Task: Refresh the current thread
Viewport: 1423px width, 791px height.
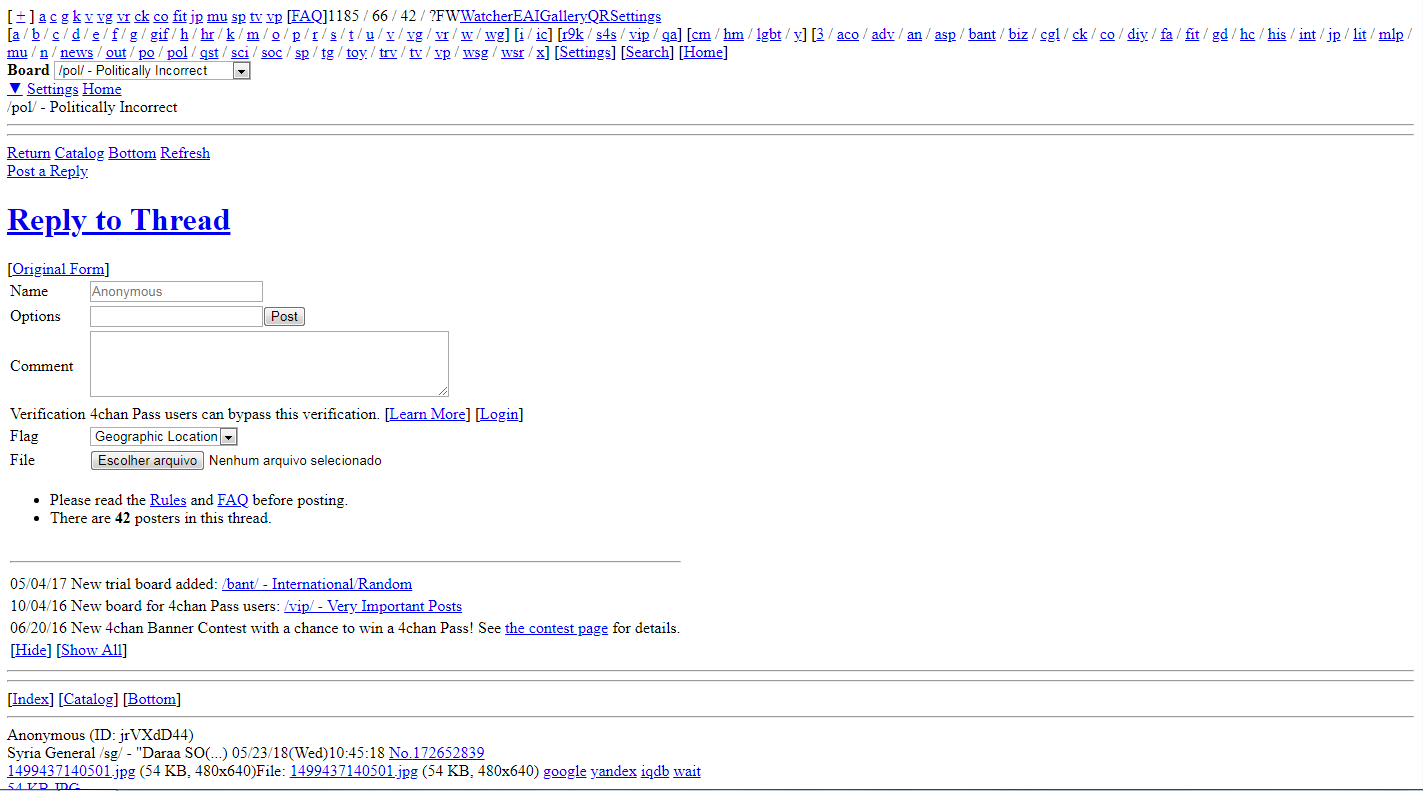Action: [x=184, y=152]
